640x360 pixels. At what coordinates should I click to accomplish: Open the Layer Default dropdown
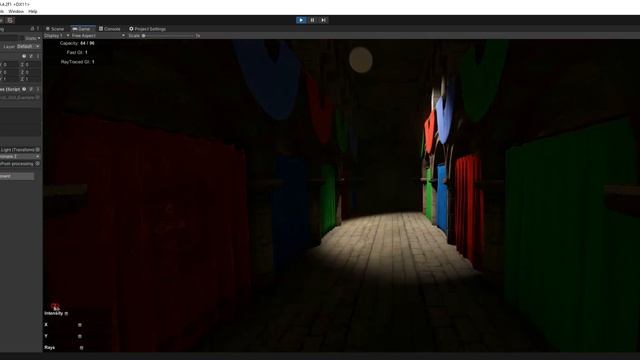[28, 47]
